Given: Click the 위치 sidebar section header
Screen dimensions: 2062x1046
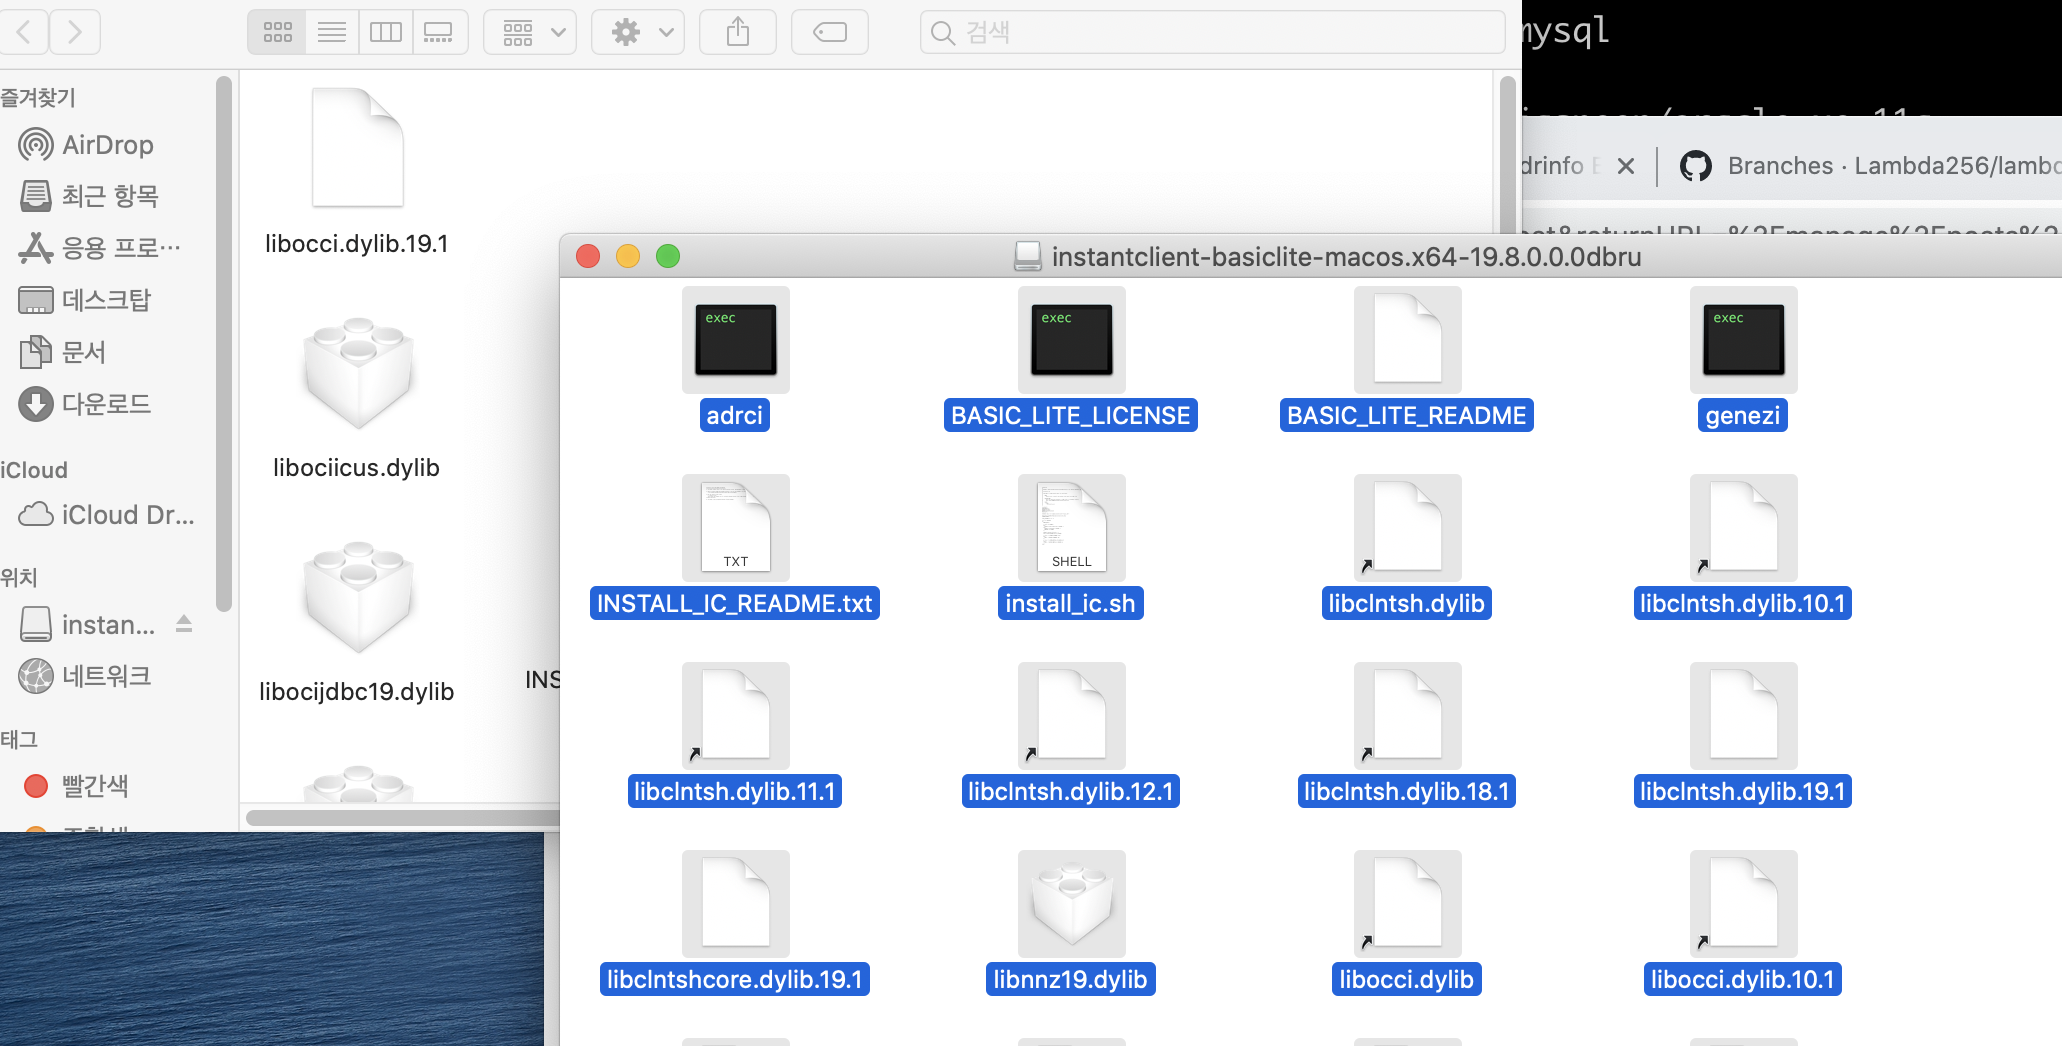Looking at the screenshot, I should (19, 578).
